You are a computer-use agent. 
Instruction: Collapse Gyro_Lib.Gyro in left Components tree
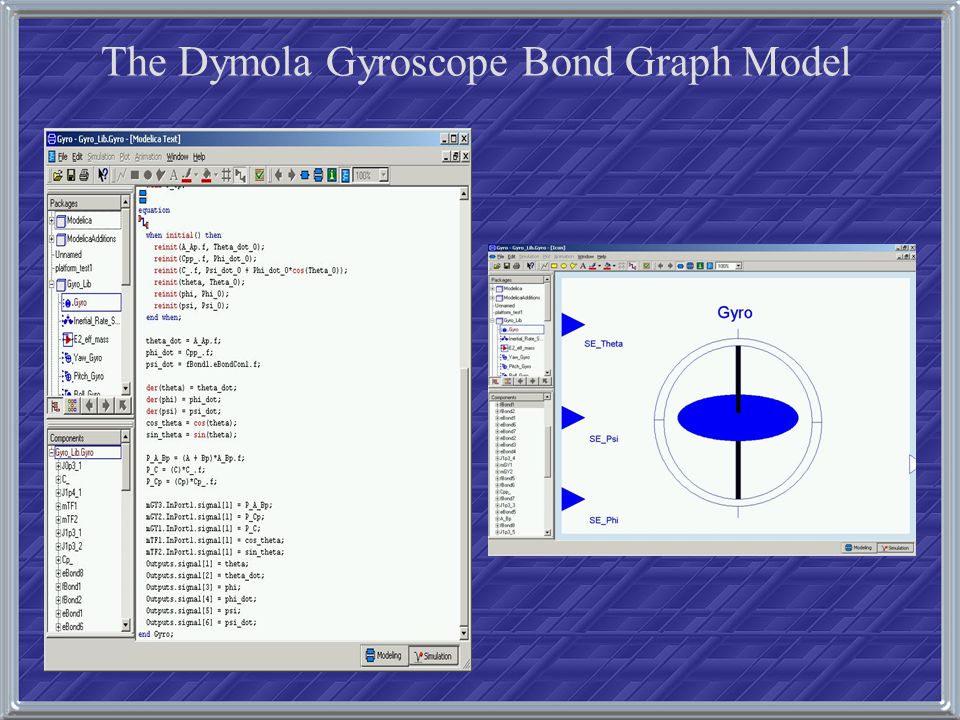tap(51, 452)
